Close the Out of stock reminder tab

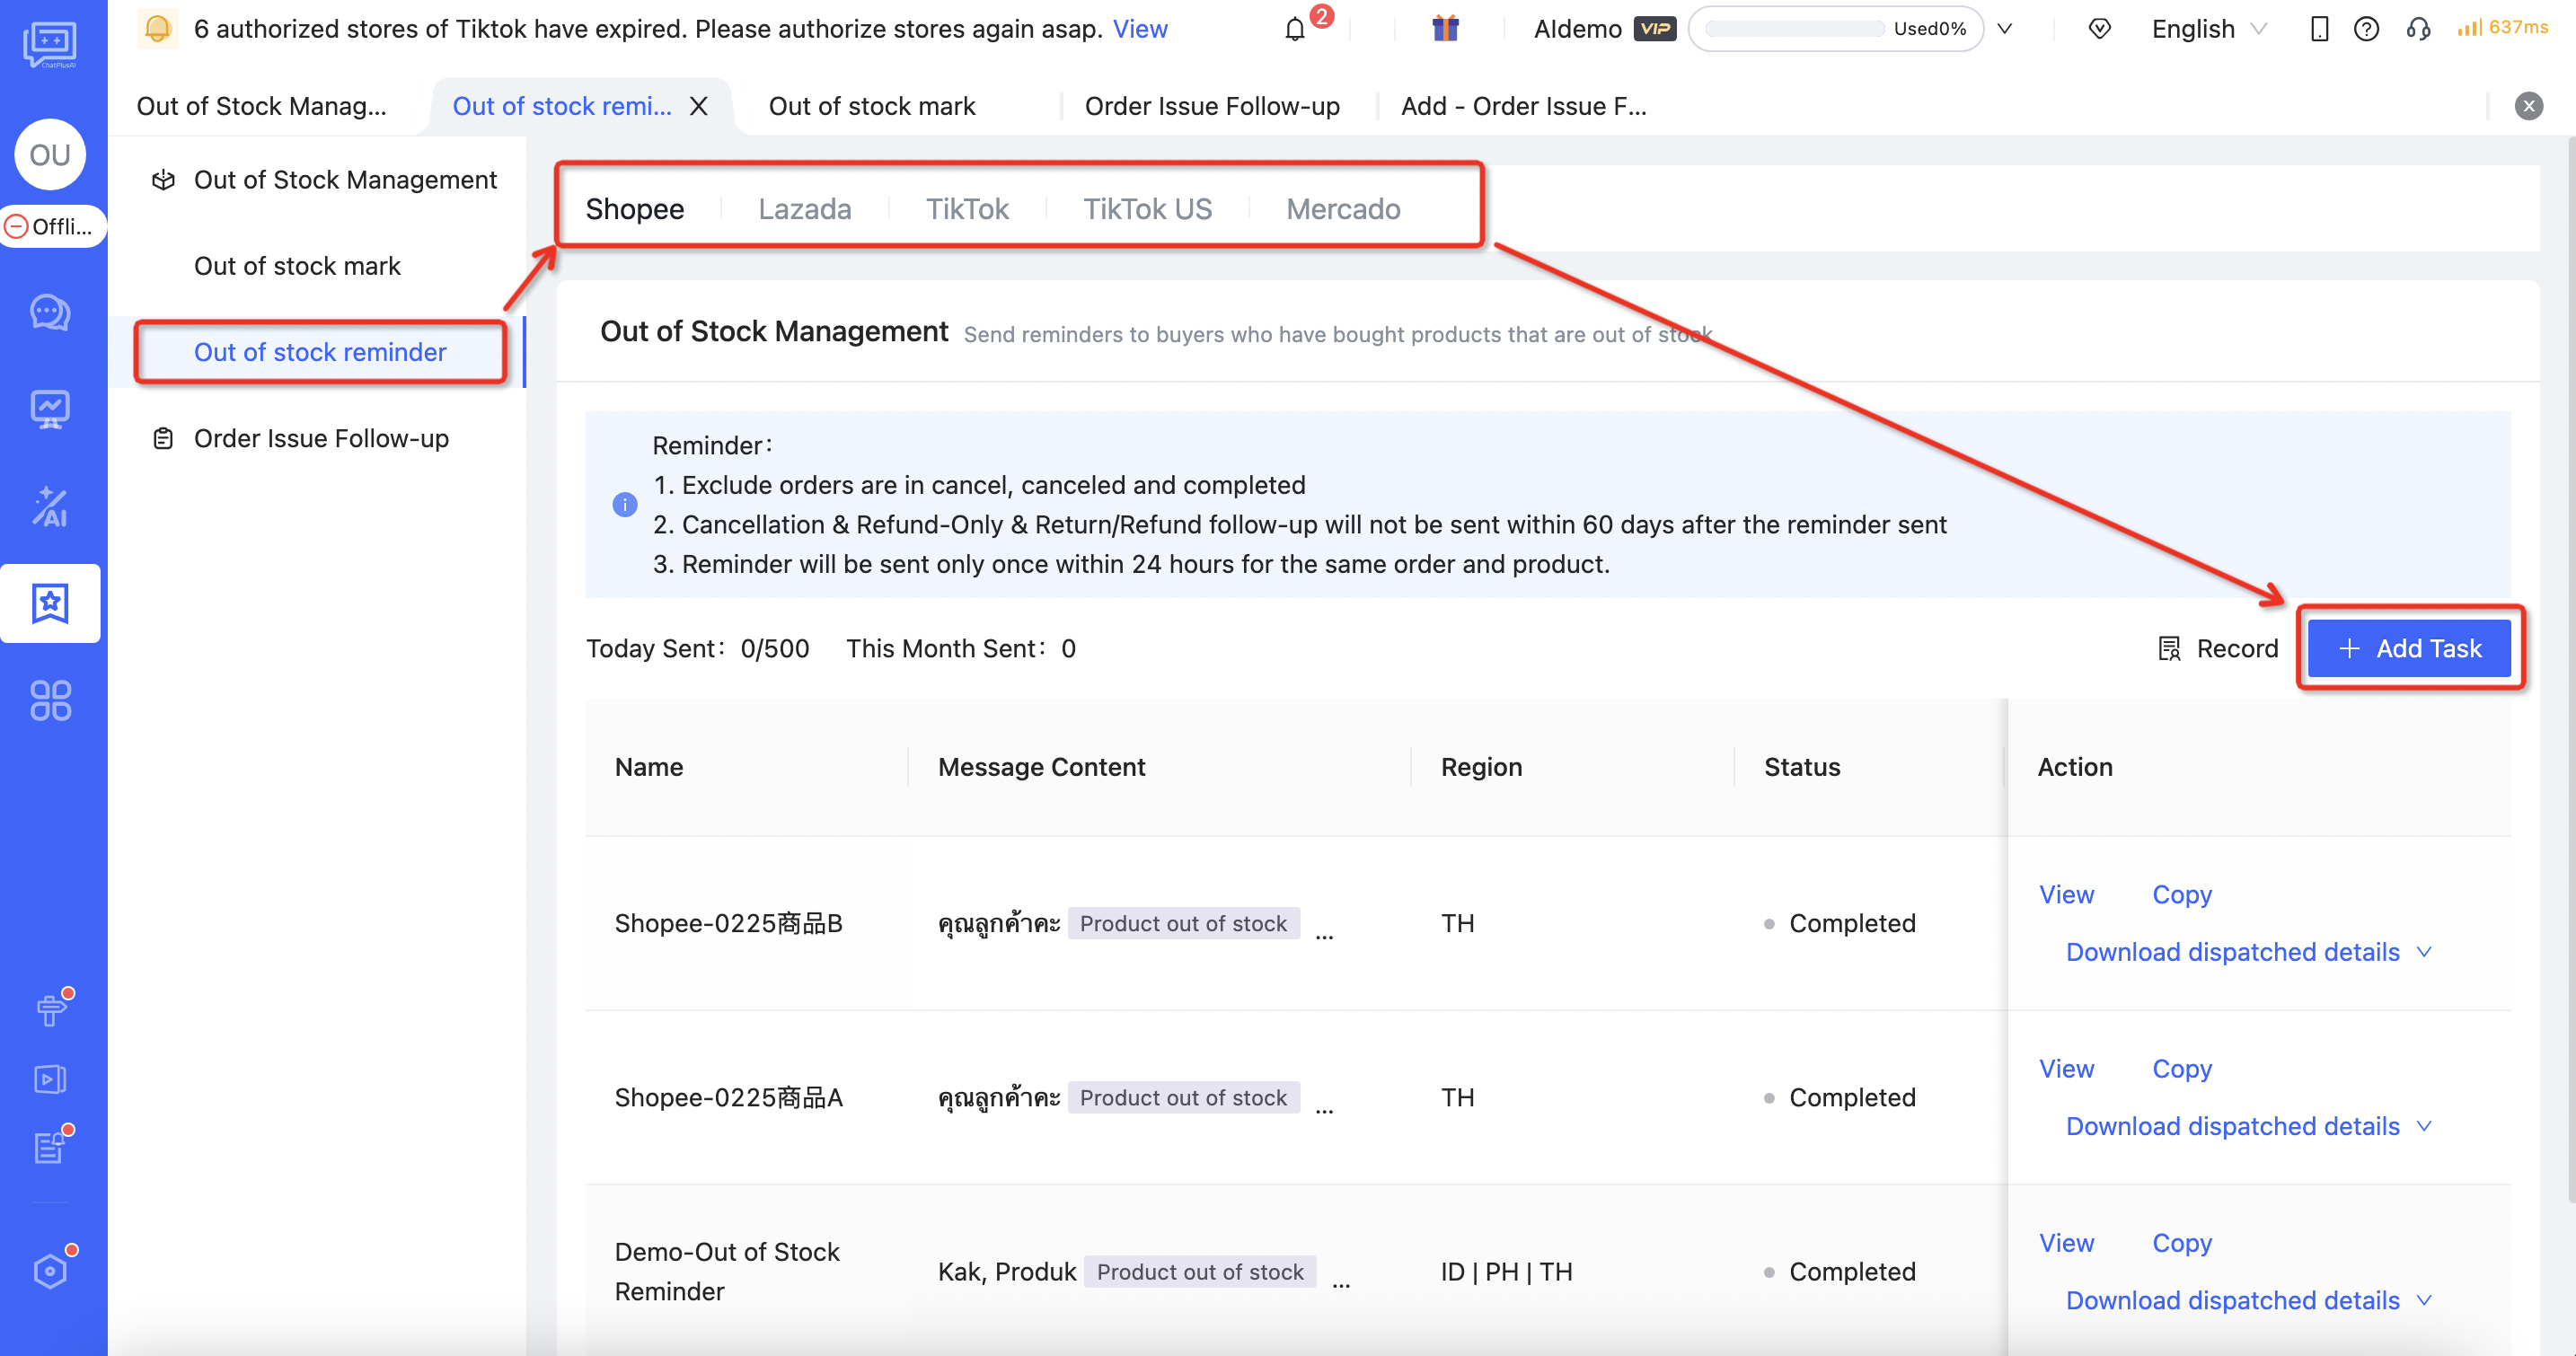(698, 106)
